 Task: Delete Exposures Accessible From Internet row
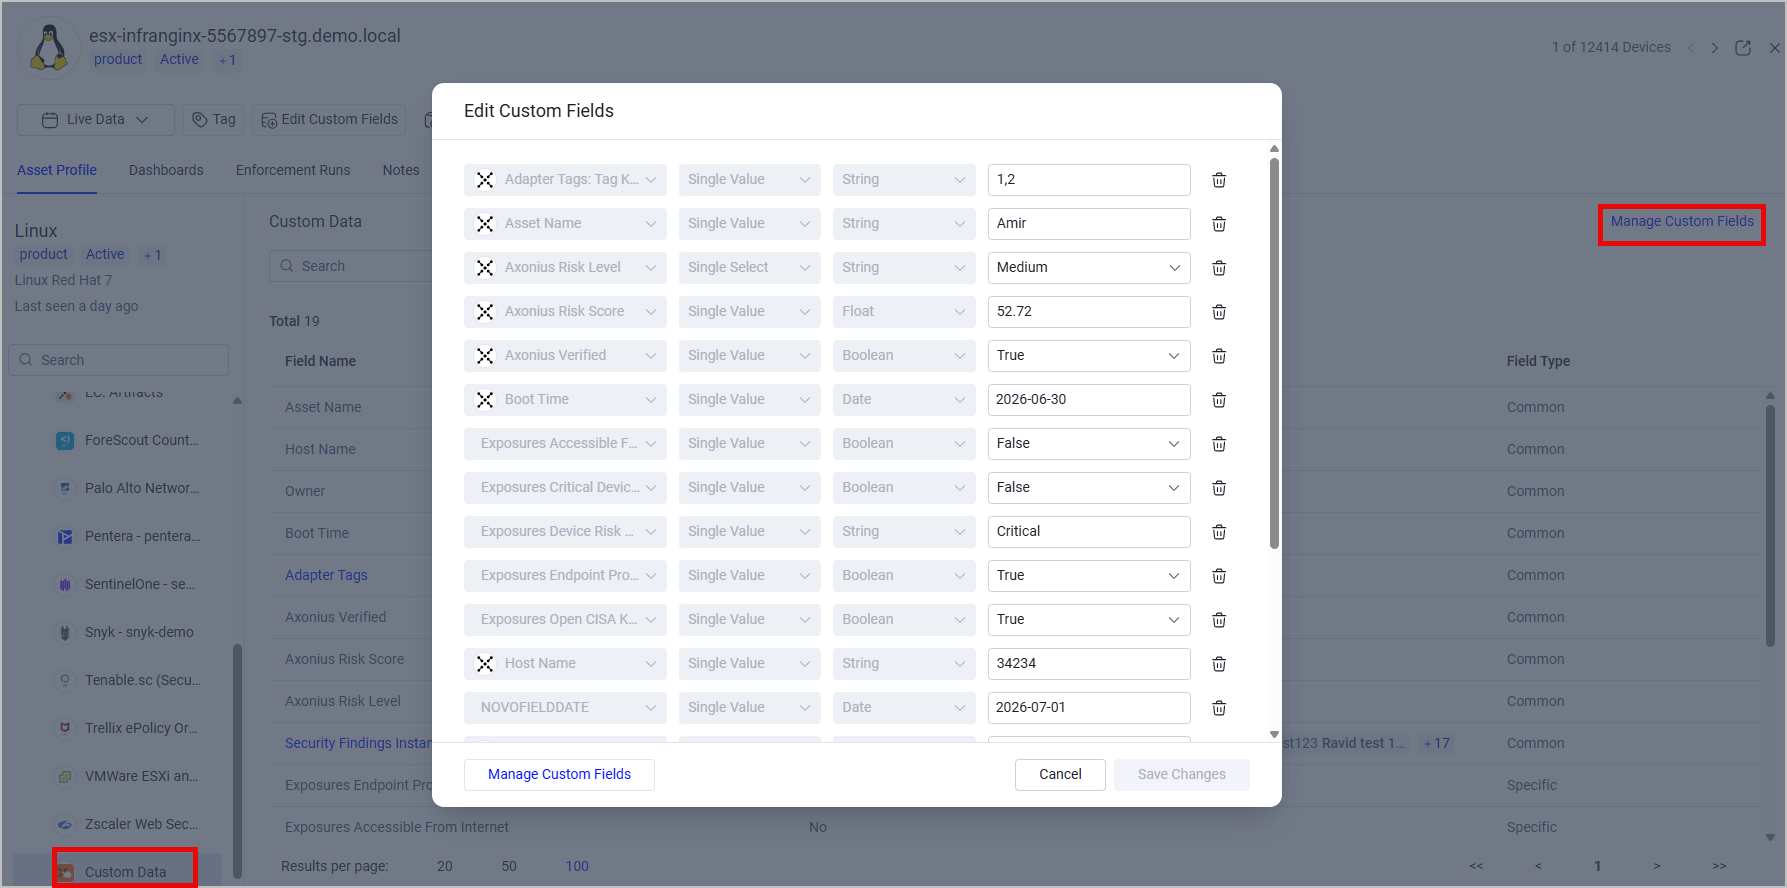tap(1219, 444)
